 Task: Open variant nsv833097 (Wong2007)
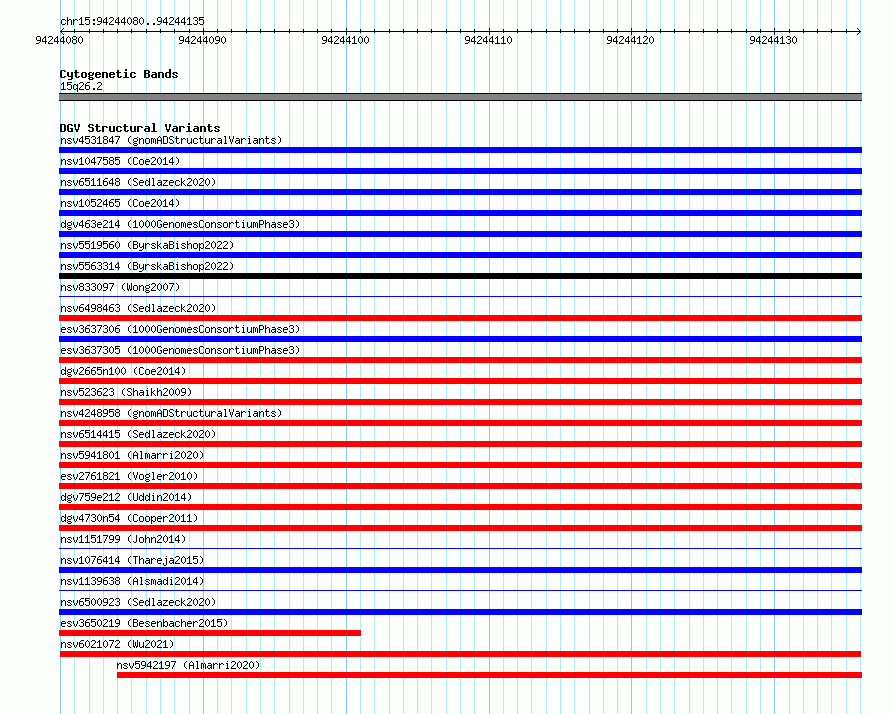[x=120, y=287]
